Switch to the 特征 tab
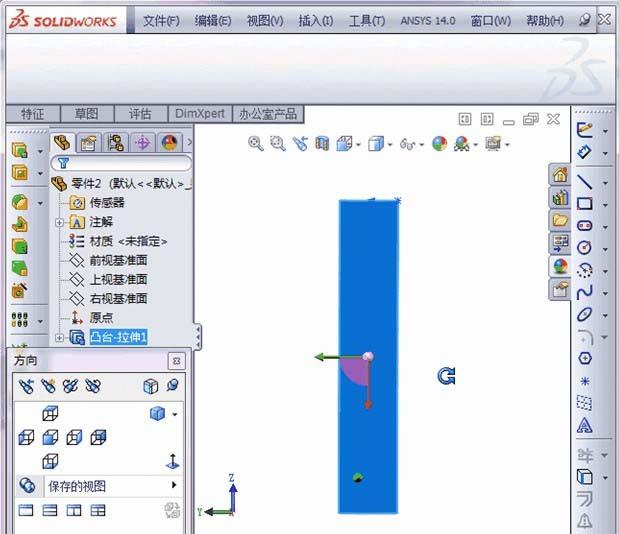 pyautogui.click(x=33, y=114)
